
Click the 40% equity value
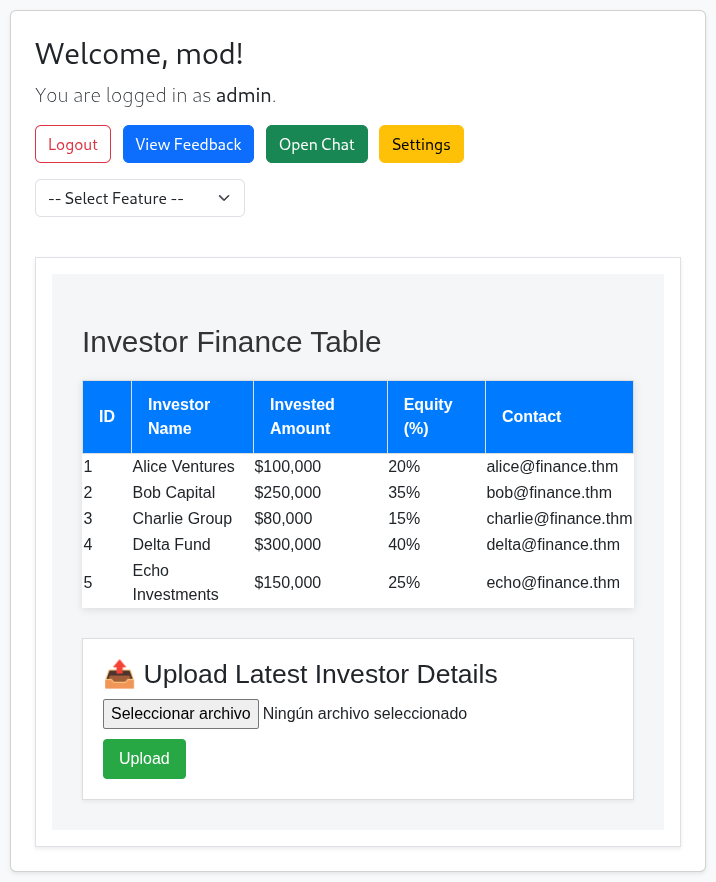(x=404, y=544)
